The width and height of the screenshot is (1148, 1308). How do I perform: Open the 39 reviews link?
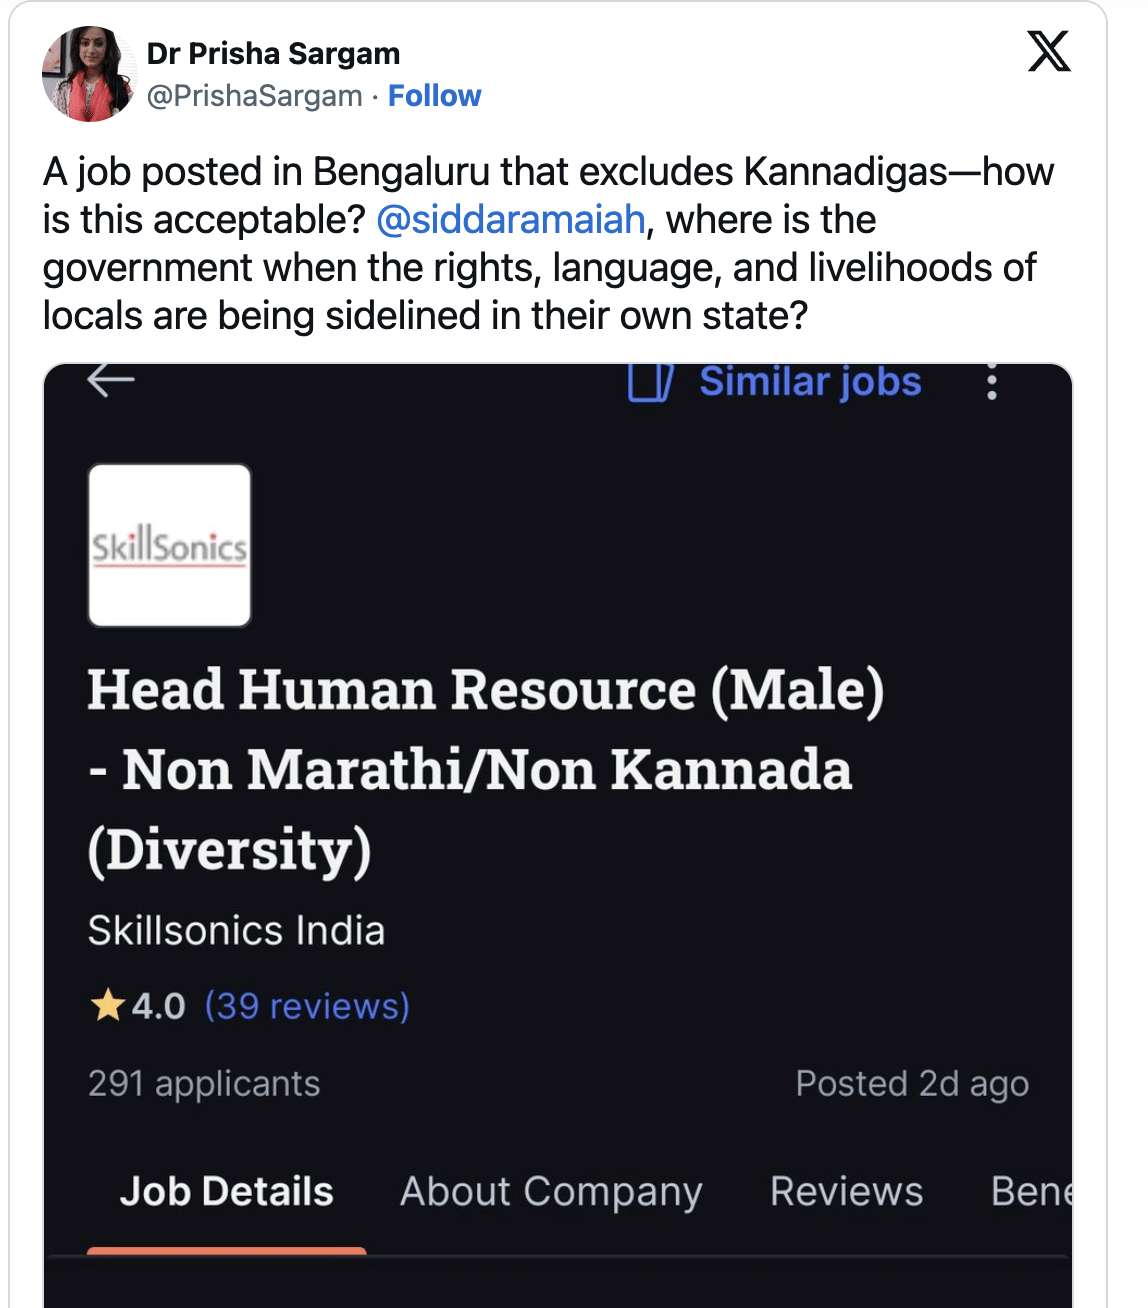pyautogui.click(x=307, y=1006)
